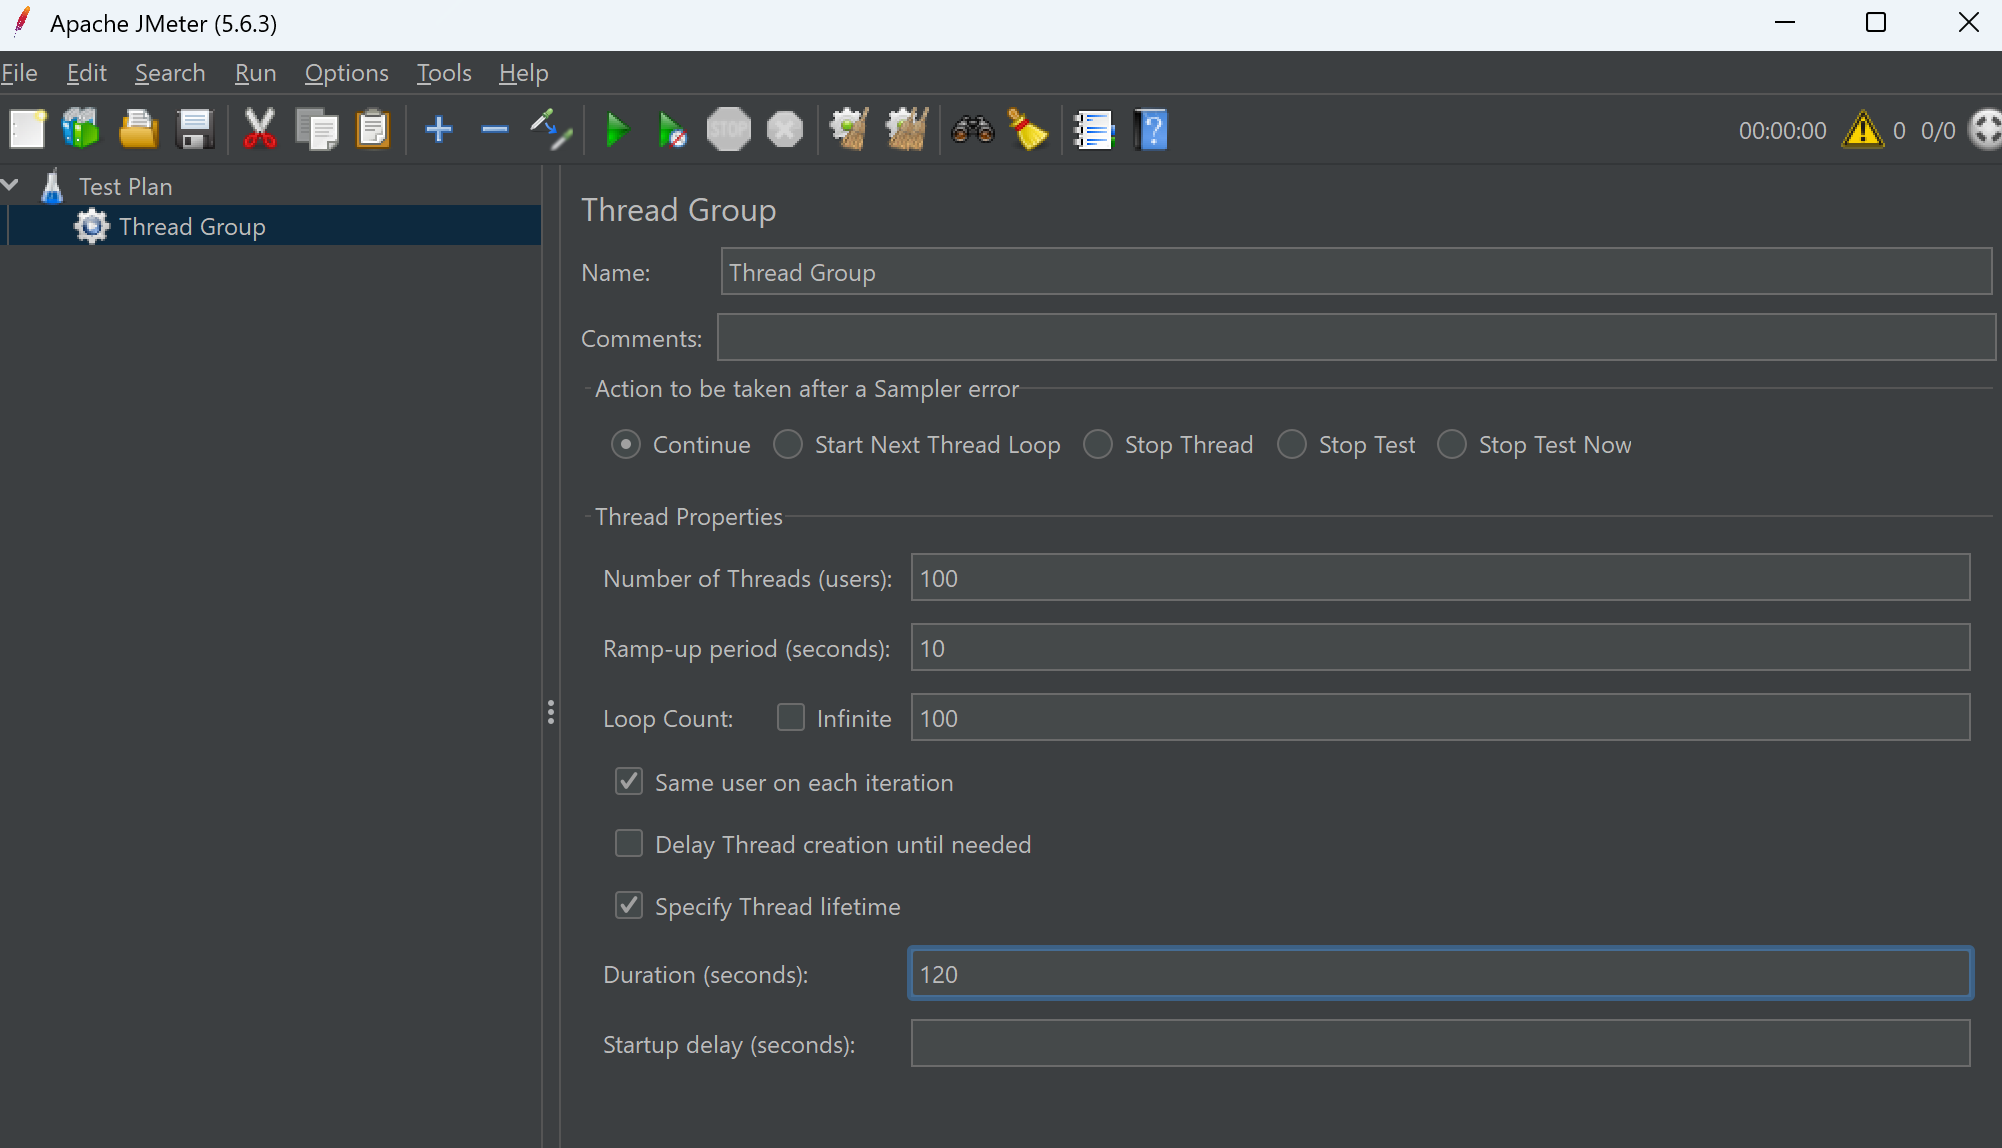
Task: Click the split pane divider handle dots
Action: [551, 713]
